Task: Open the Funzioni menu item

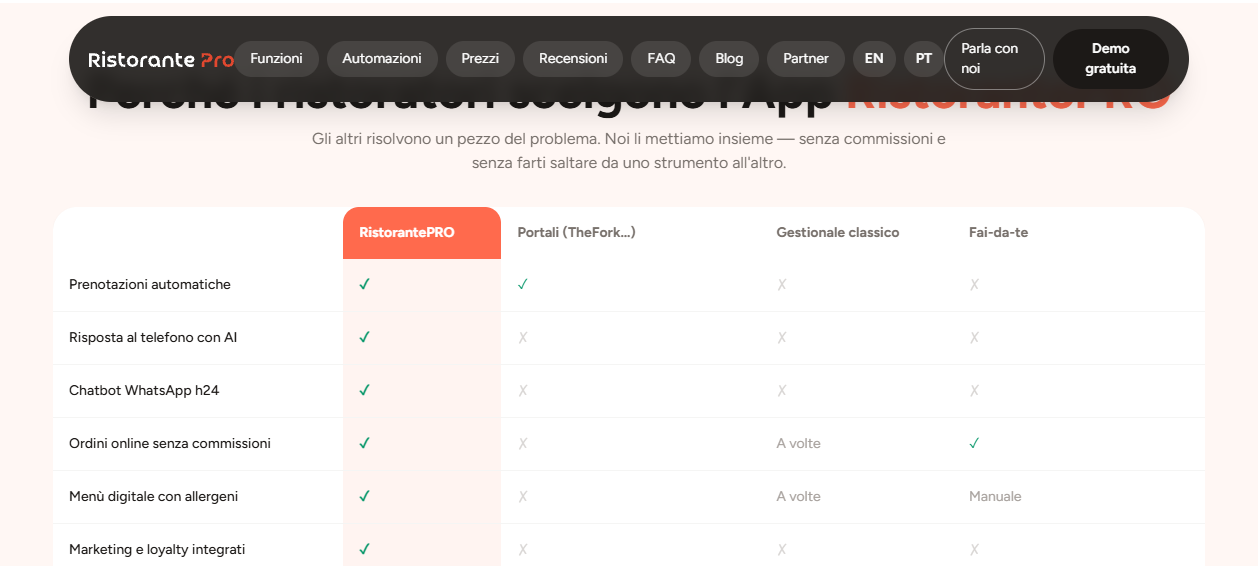Action: [x=276, y=59]
